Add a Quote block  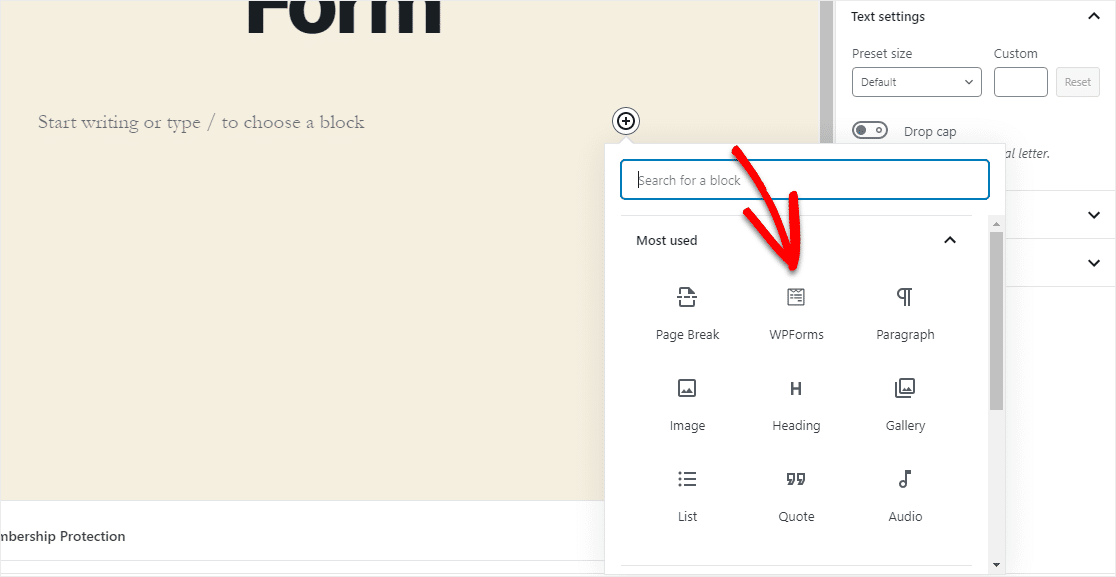(796, 495)
